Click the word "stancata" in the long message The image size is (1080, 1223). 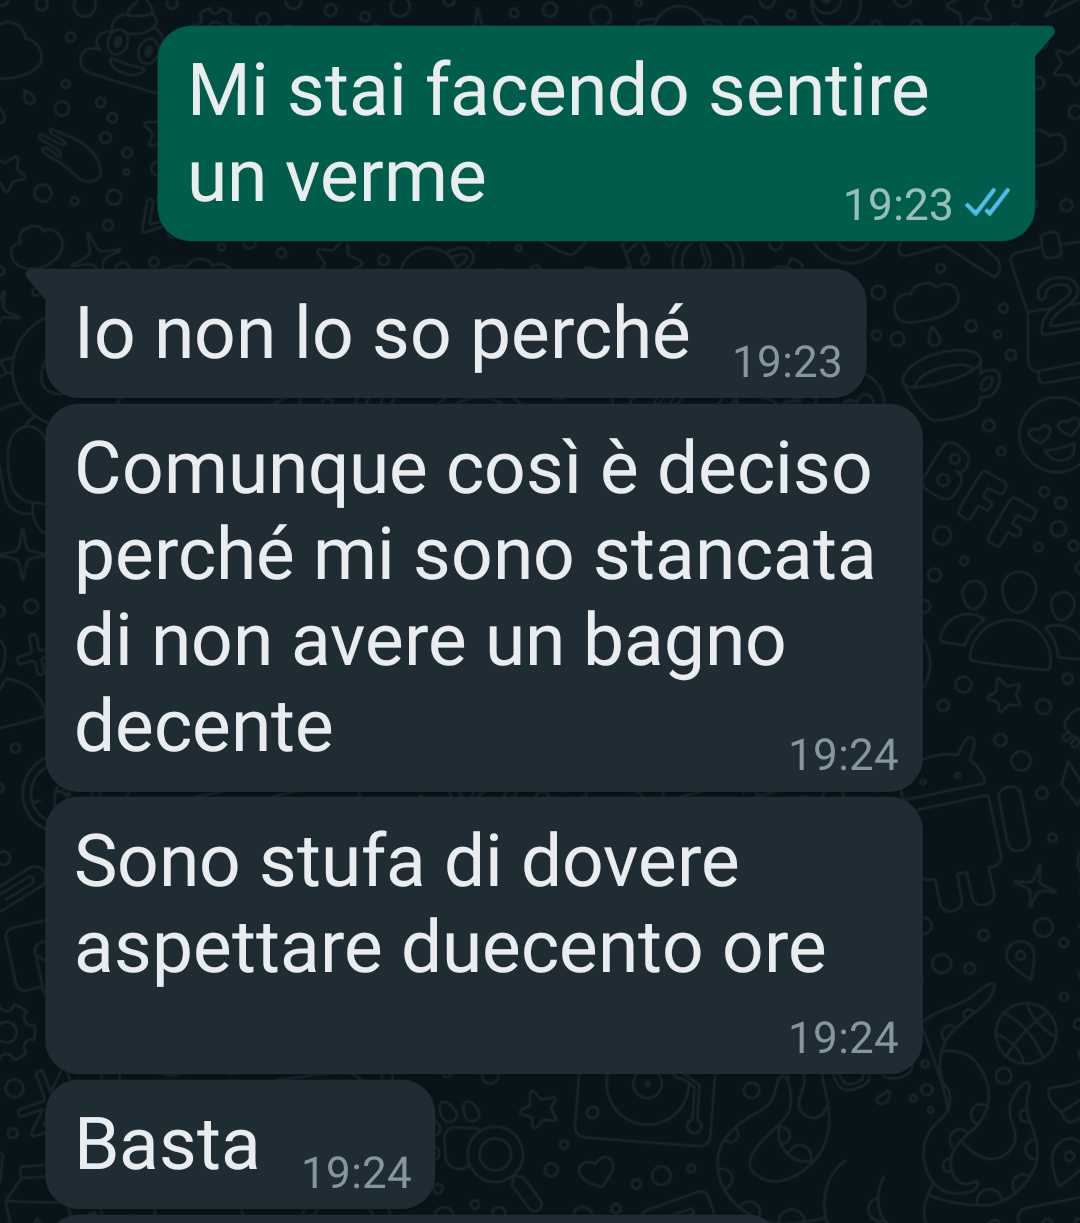point(735,555)
